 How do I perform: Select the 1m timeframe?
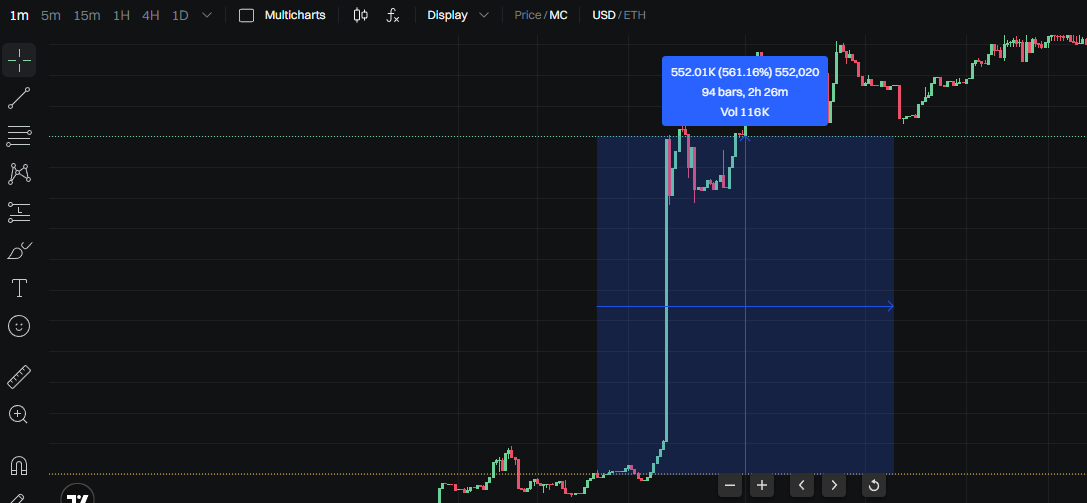pos(19,15)
